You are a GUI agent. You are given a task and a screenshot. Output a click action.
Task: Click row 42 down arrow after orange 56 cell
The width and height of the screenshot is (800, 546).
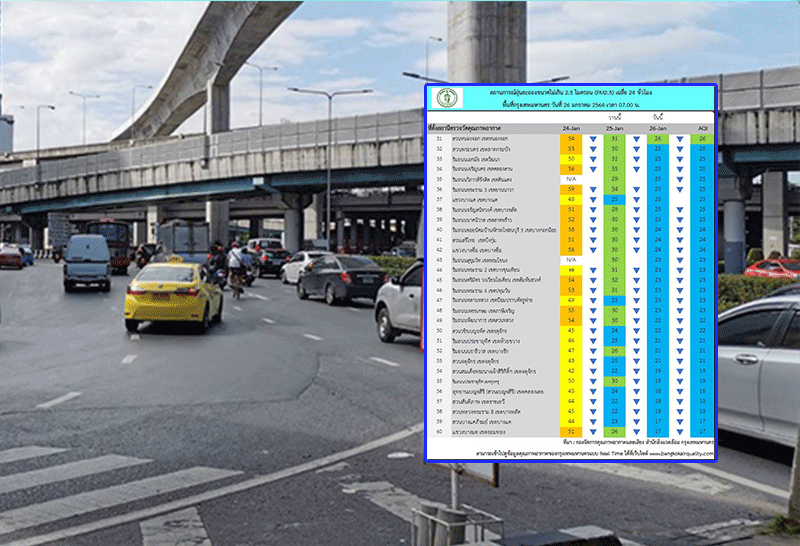point(593,249)
